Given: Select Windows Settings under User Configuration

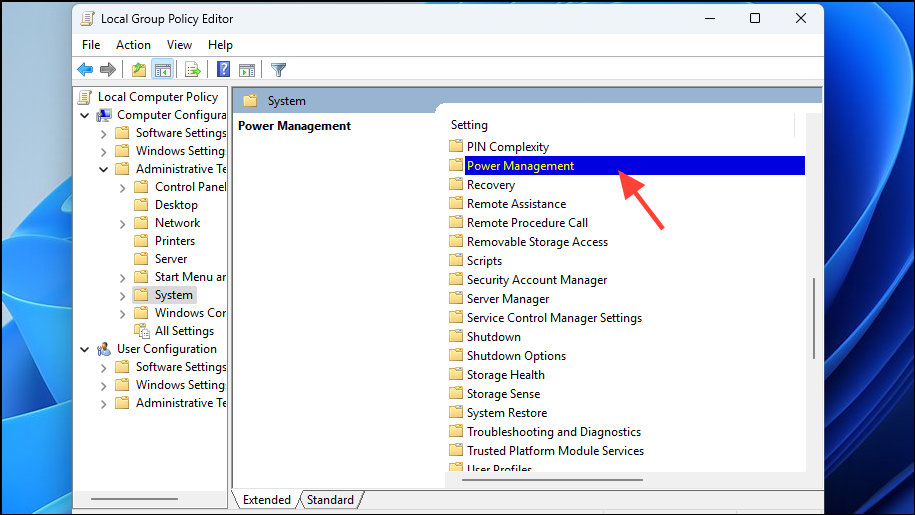Looking at the screenshot, I should tap(180, 385).
